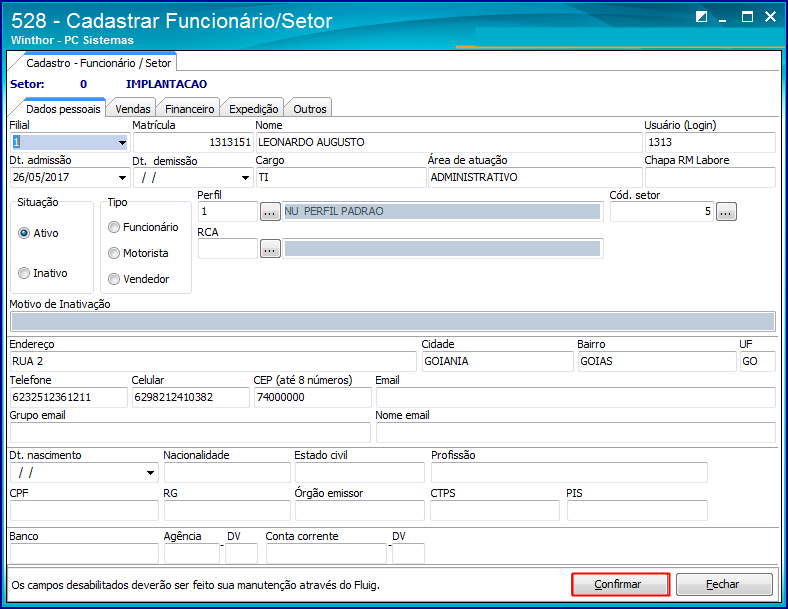
Task: Click the Estado civil field
Action: click(360, 473)
